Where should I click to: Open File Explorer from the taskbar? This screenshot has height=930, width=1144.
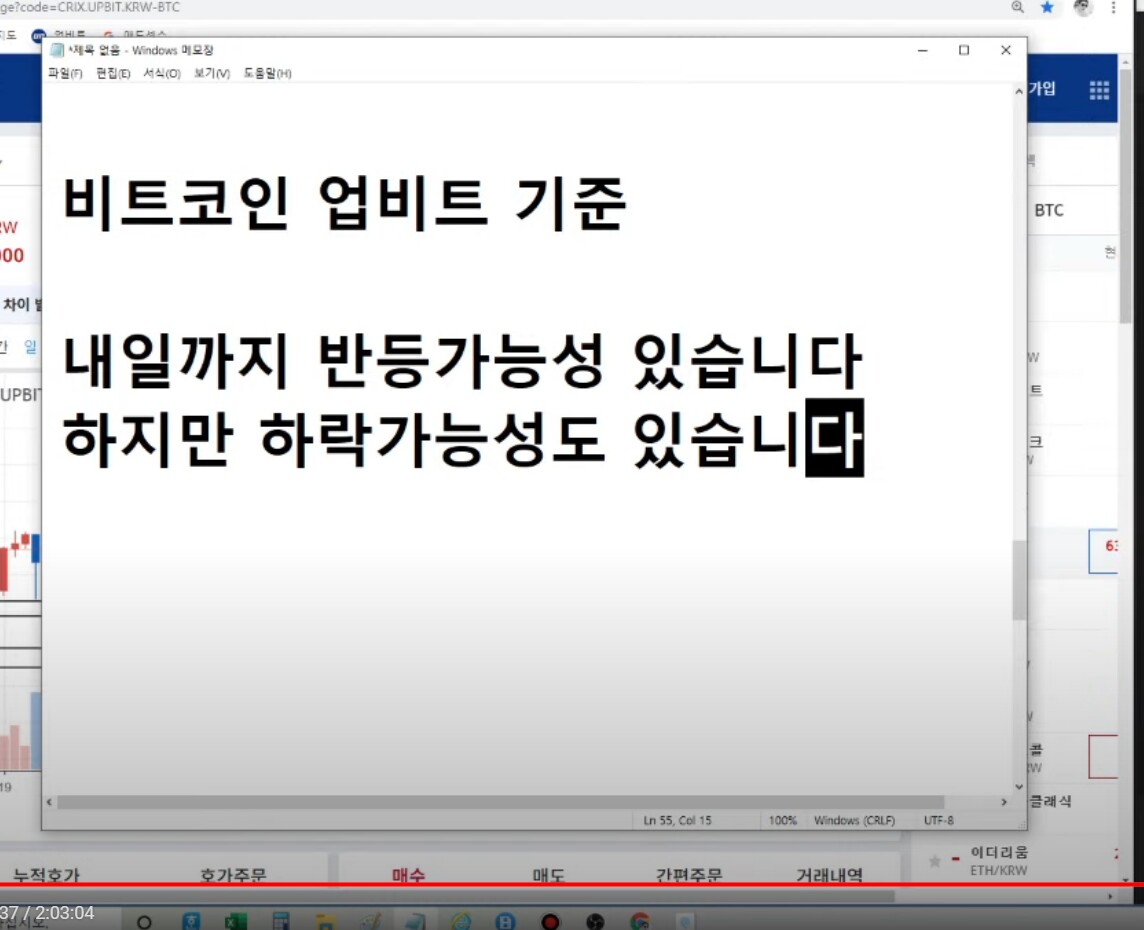coord(326,922)
